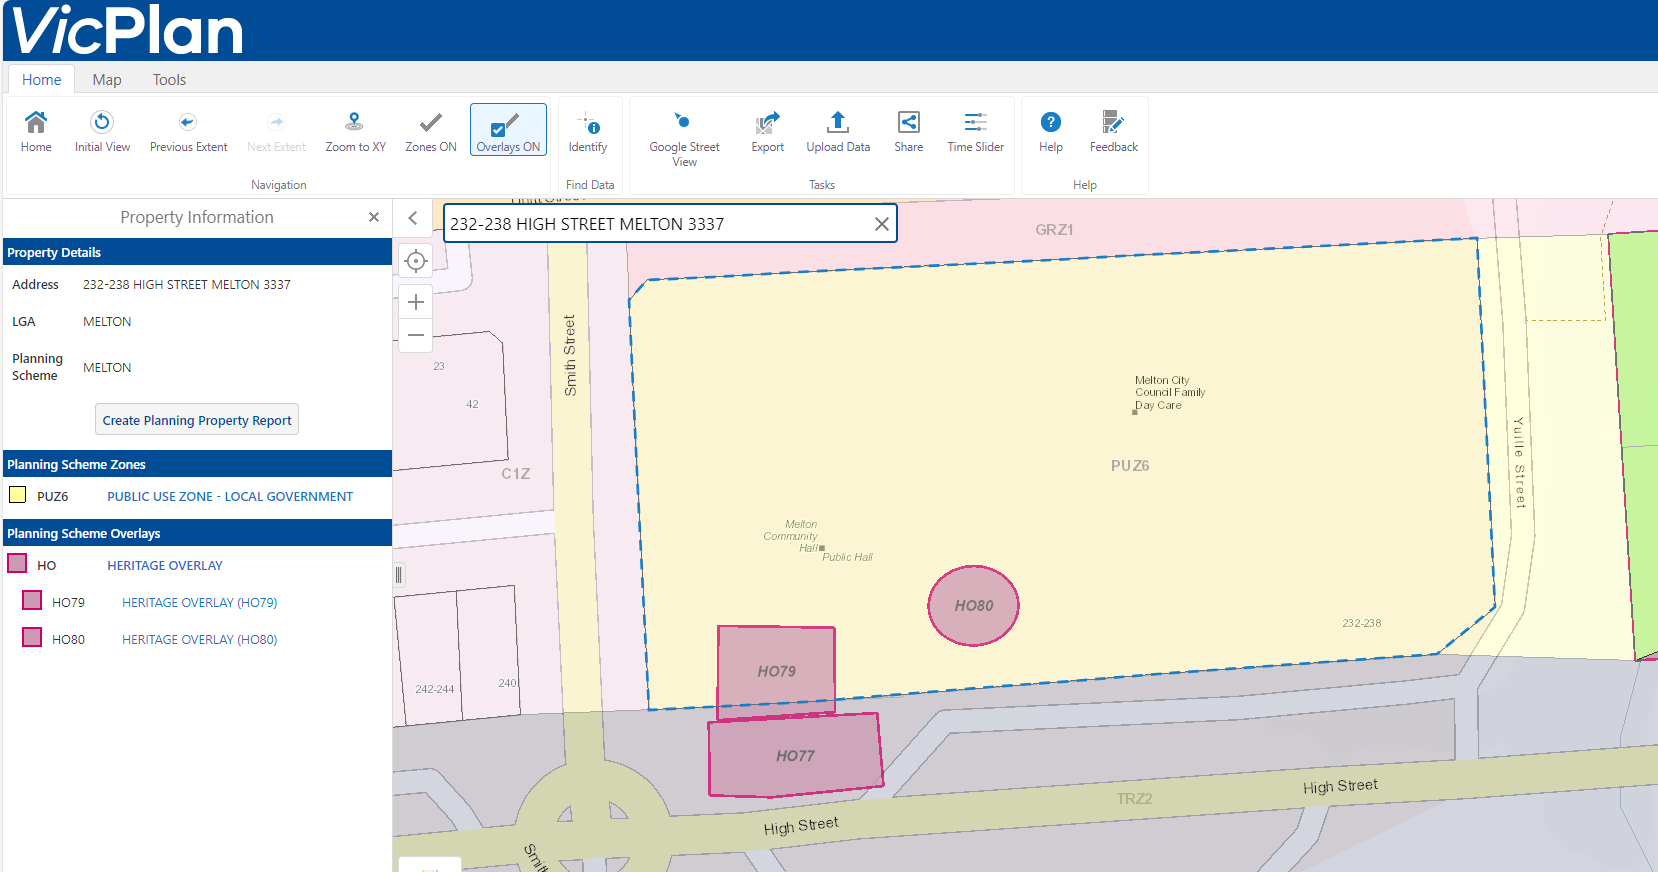The height and width of the screenshot is (872, 1658).
Task: Switch to the Map ribbon tab
Action: click(107, 80)
